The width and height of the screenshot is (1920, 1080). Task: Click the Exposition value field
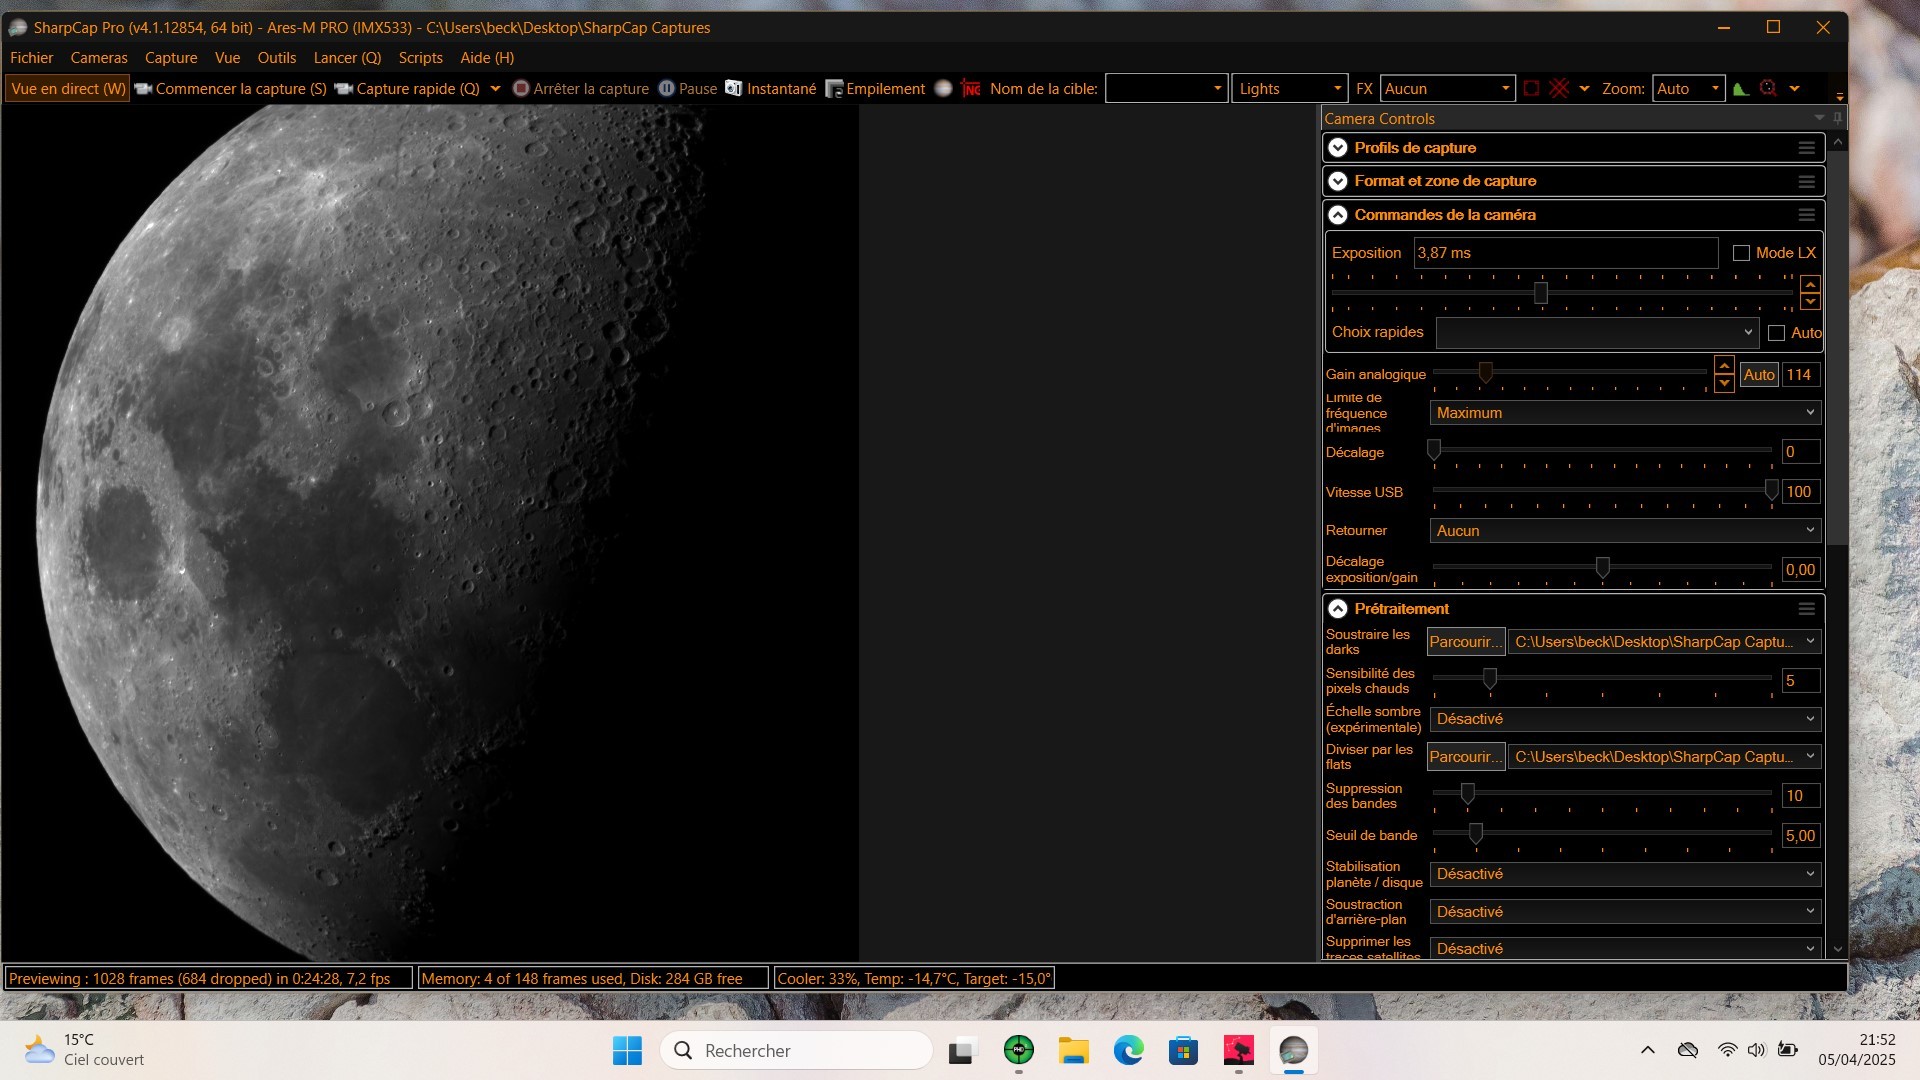click(1566, 253)
